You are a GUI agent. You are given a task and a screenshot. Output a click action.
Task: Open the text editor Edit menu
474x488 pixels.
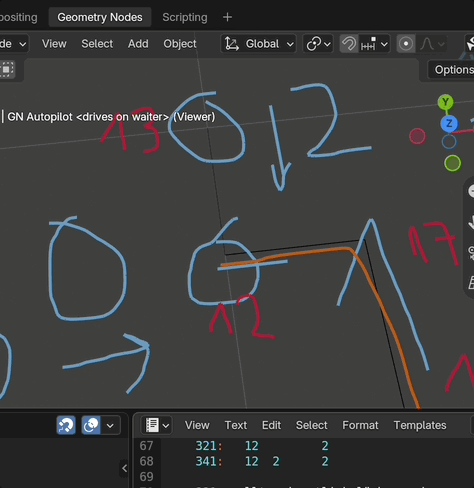click(271, 425)
